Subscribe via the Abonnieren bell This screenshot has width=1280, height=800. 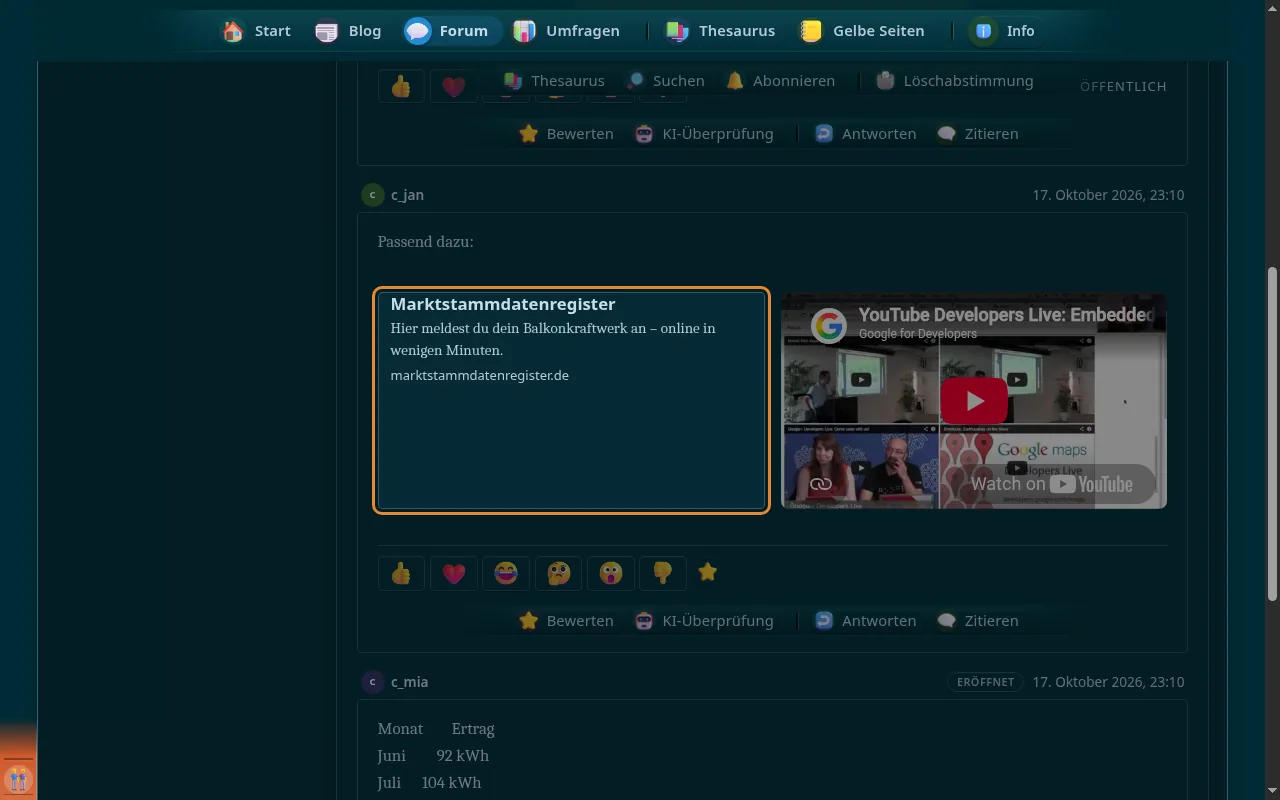[x=780, y=81]
